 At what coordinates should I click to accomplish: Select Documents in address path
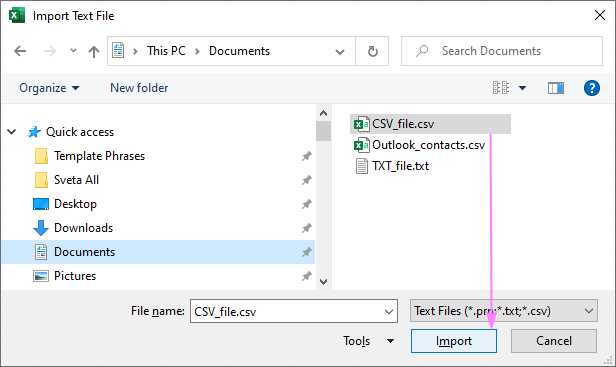(x=239, y=51)
